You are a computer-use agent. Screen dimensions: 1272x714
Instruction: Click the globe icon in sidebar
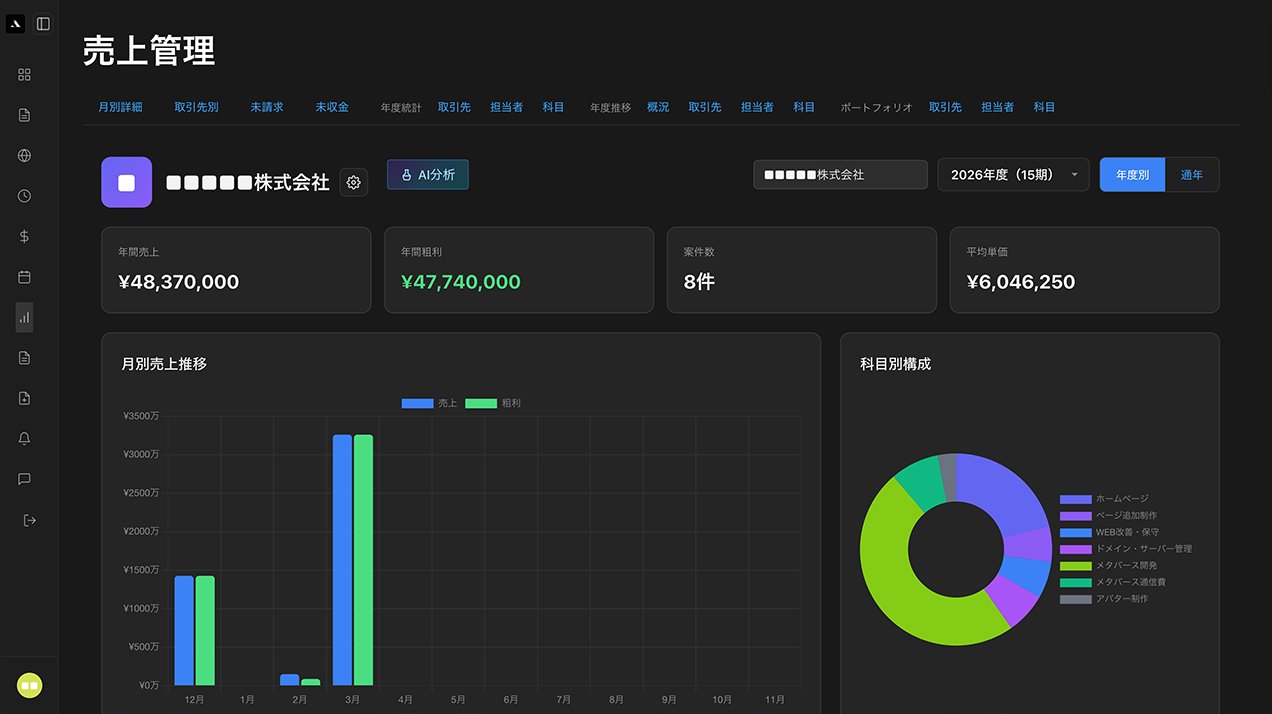[25, 156]
